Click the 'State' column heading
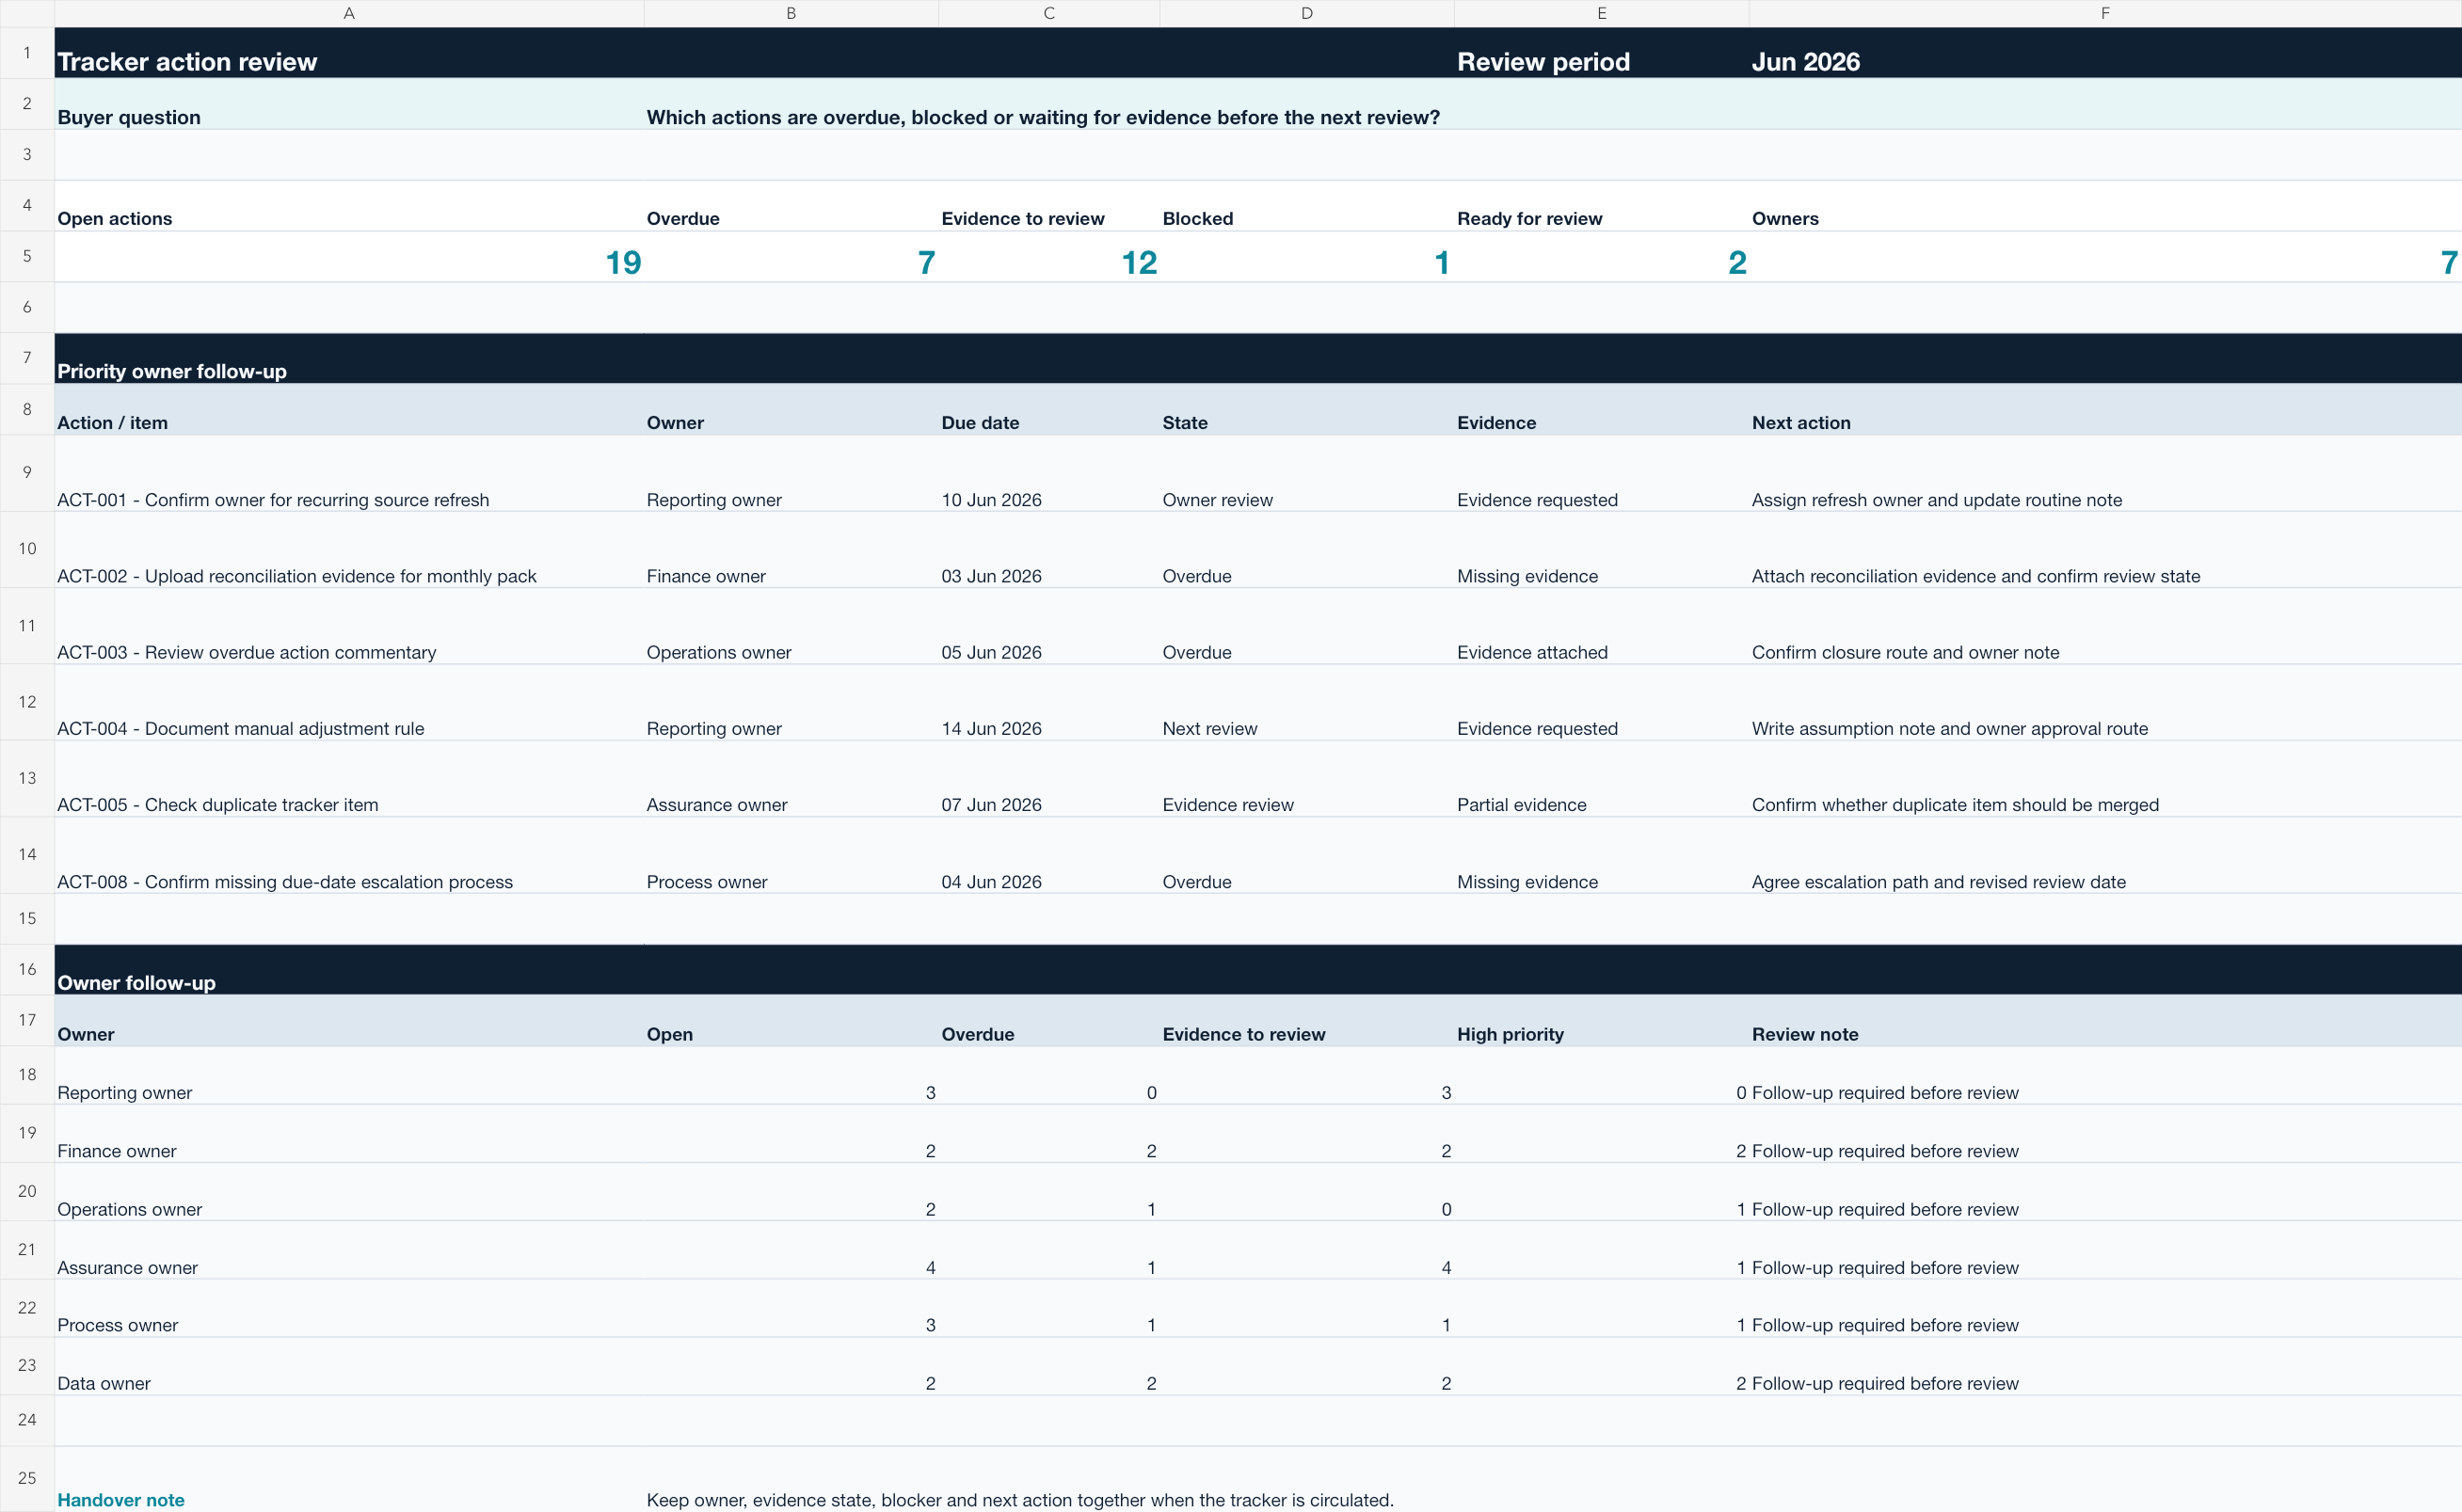The height and width of the screenshot is (1512, 2462). coord(1185,422)
